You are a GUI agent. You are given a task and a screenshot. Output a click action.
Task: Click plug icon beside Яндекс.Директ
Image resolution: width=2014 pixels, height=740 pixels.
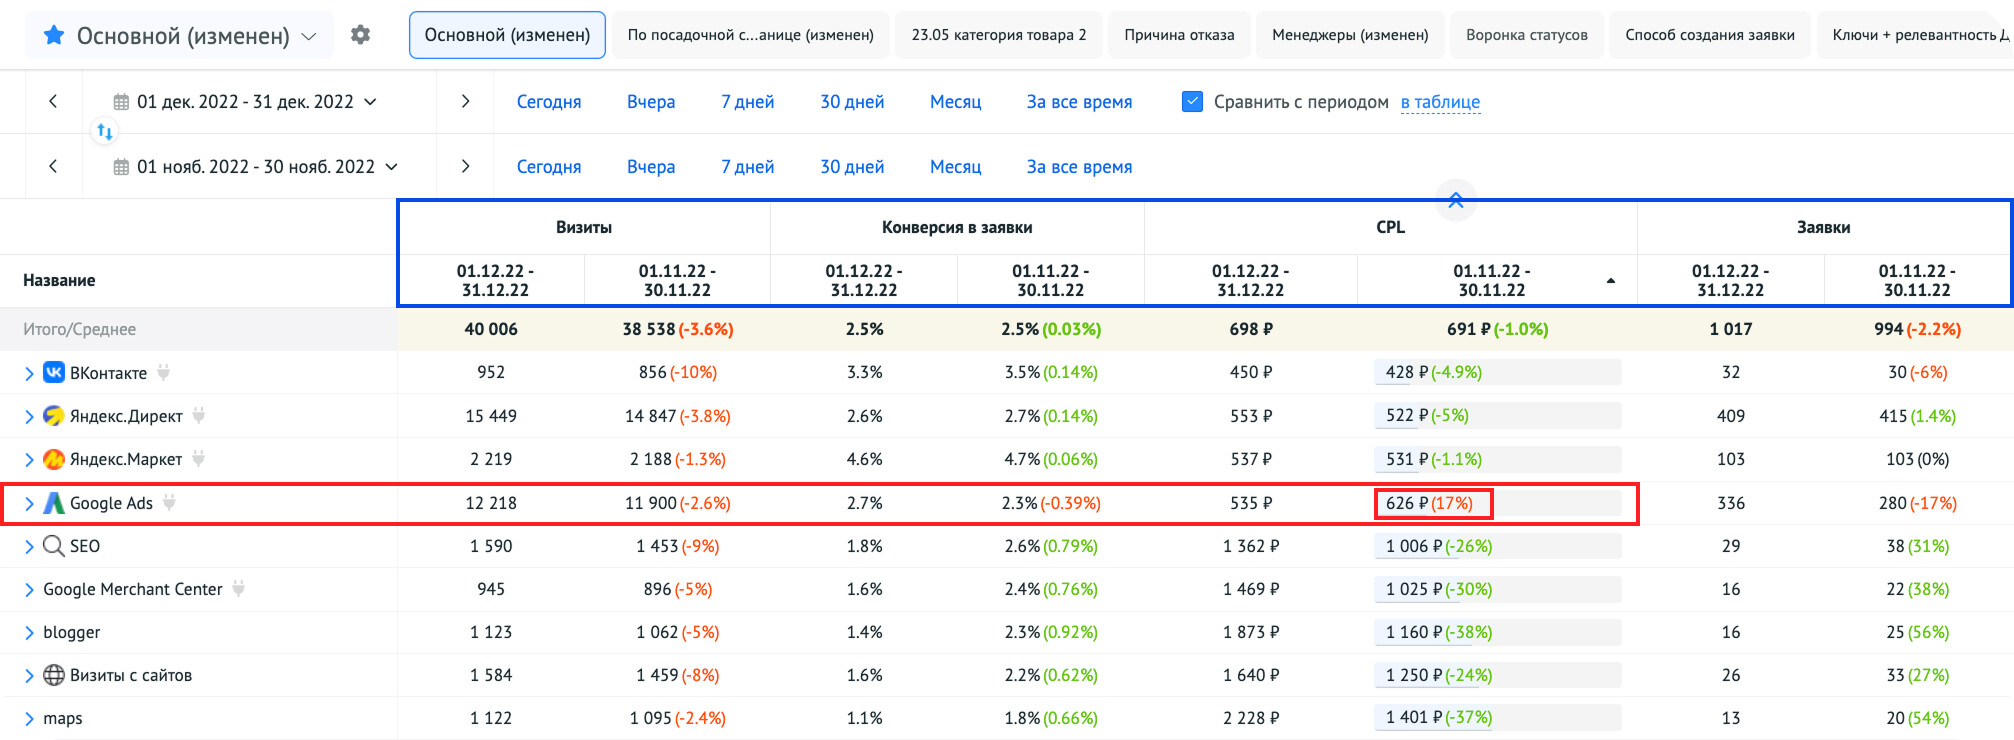[x=199, y=415]
